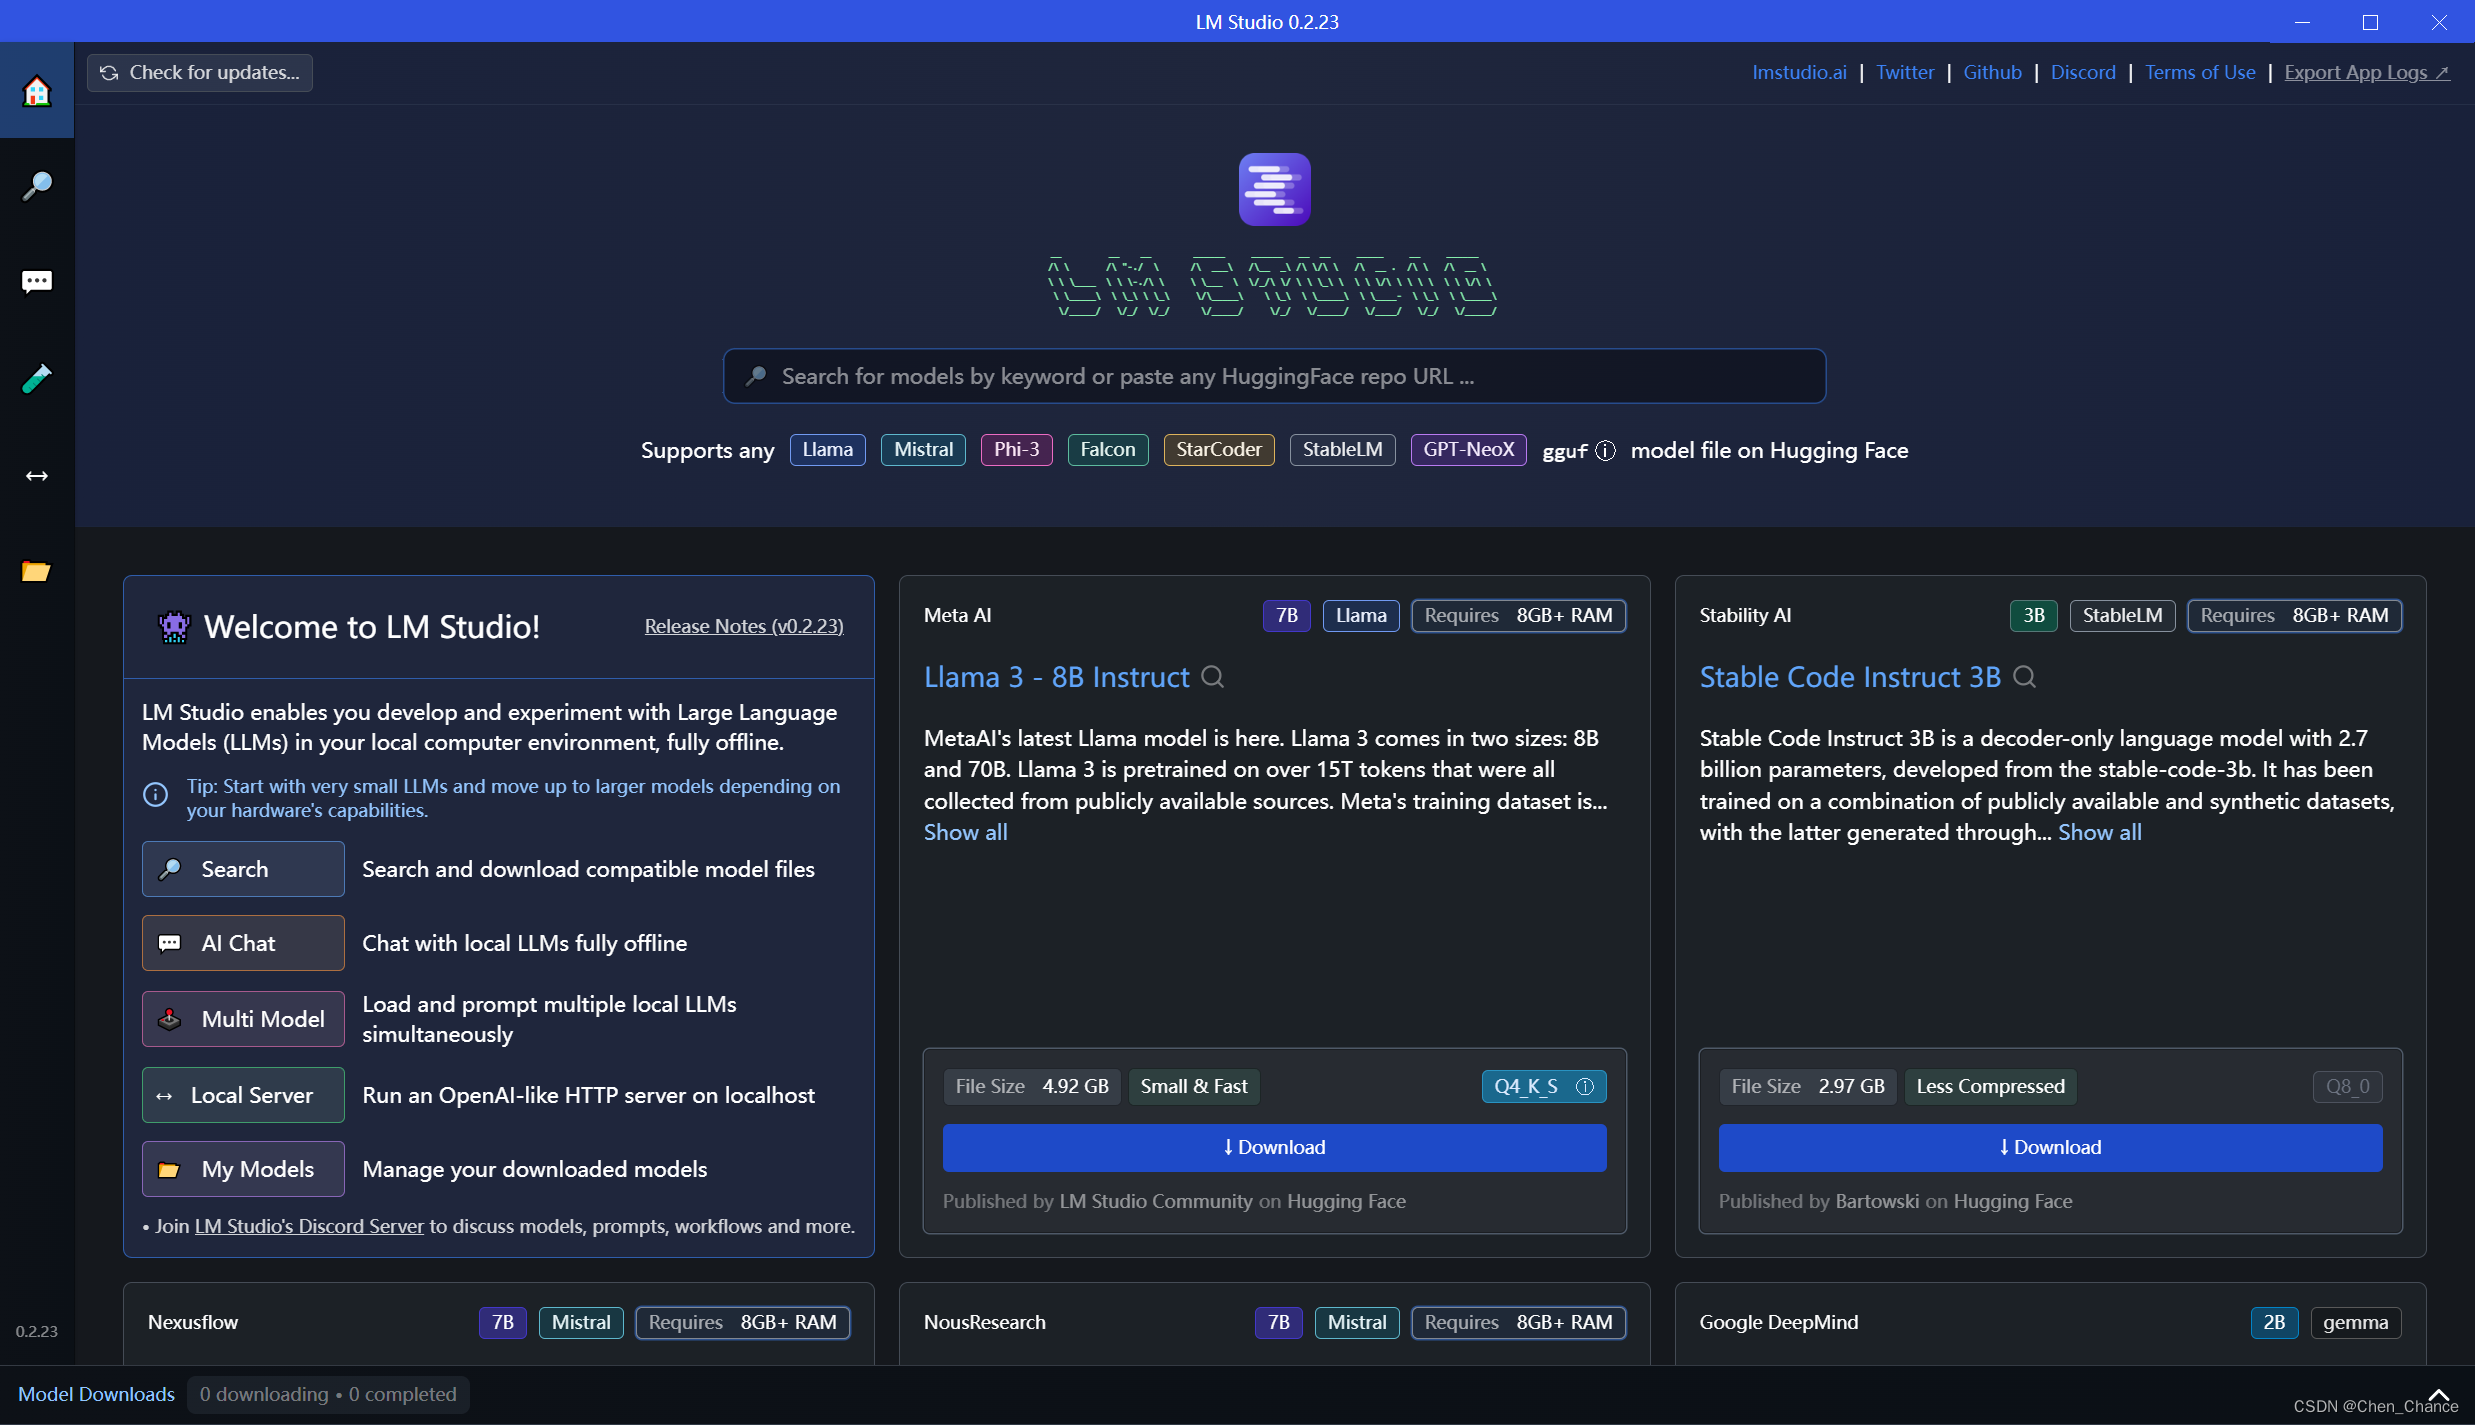Click Check for updates button

(x=200, y=73)
